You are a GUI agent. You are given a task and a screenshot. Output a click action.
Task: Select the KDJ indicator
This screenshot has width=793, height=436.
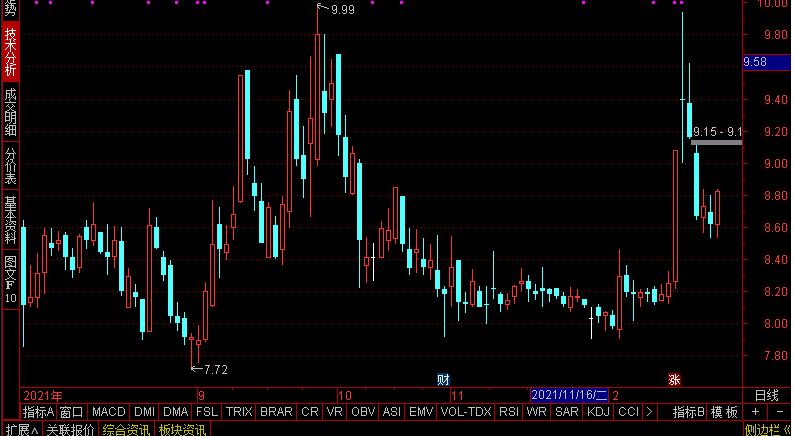[598, 412]
